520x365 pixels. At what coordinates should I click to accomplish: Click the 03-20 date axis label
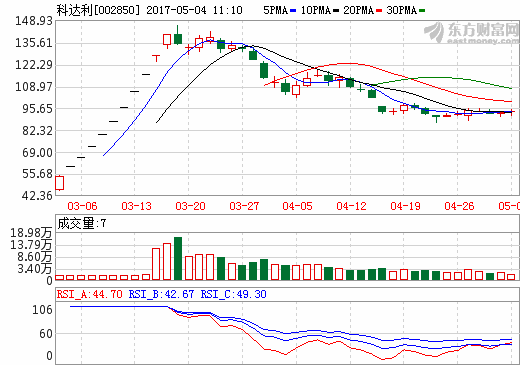[190, 206]
